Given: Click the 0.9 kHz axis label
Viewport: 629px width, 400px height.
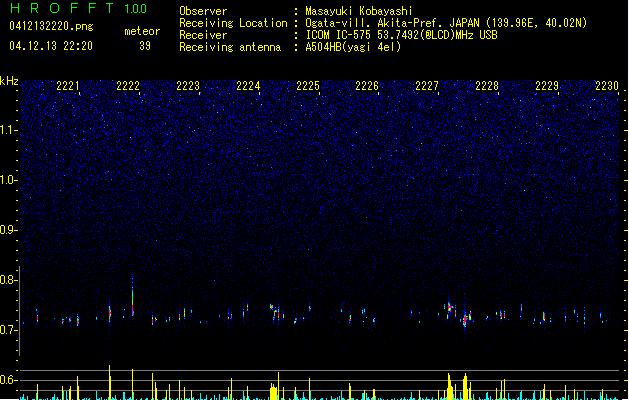Looking at the screenshot, I should pos(8,230).
